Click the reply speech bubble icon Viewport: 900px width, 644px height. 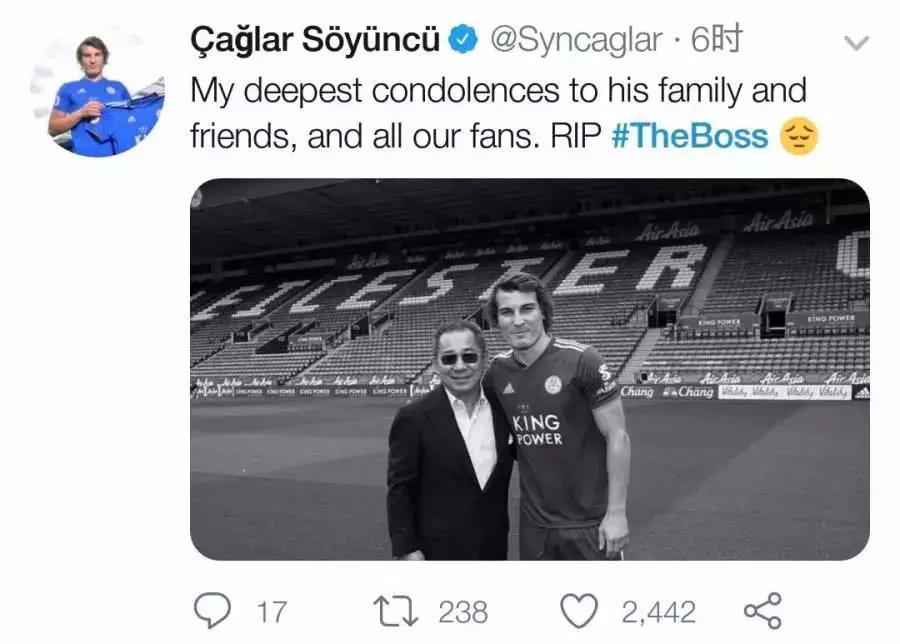(x=212, y=609)
